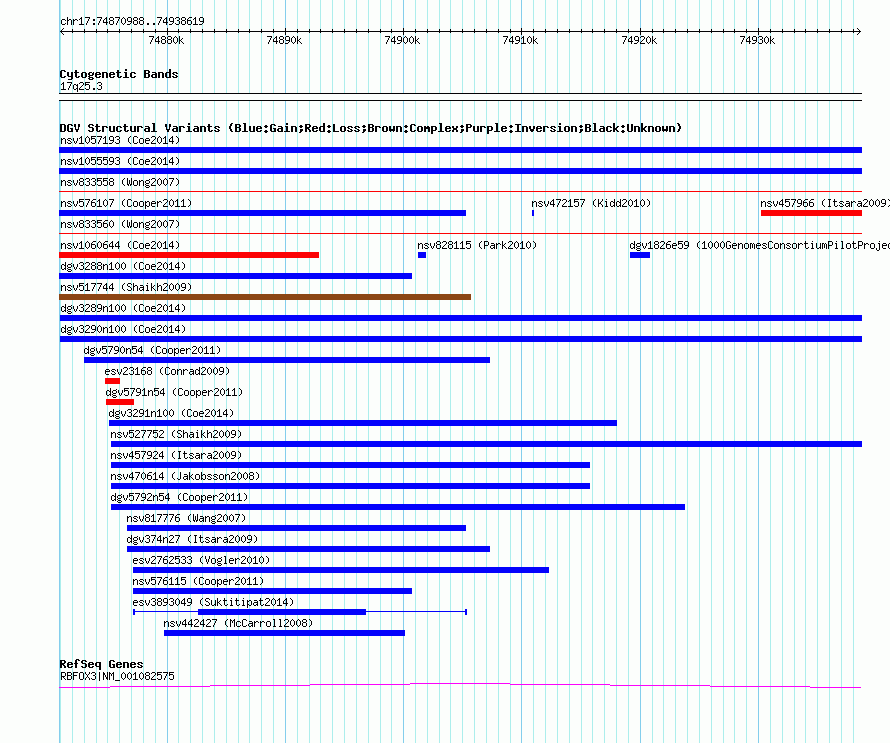Click the 17q25.3 band label
Image resolution: width=890 pixels, height=743 pixels.
click(81, 86)
